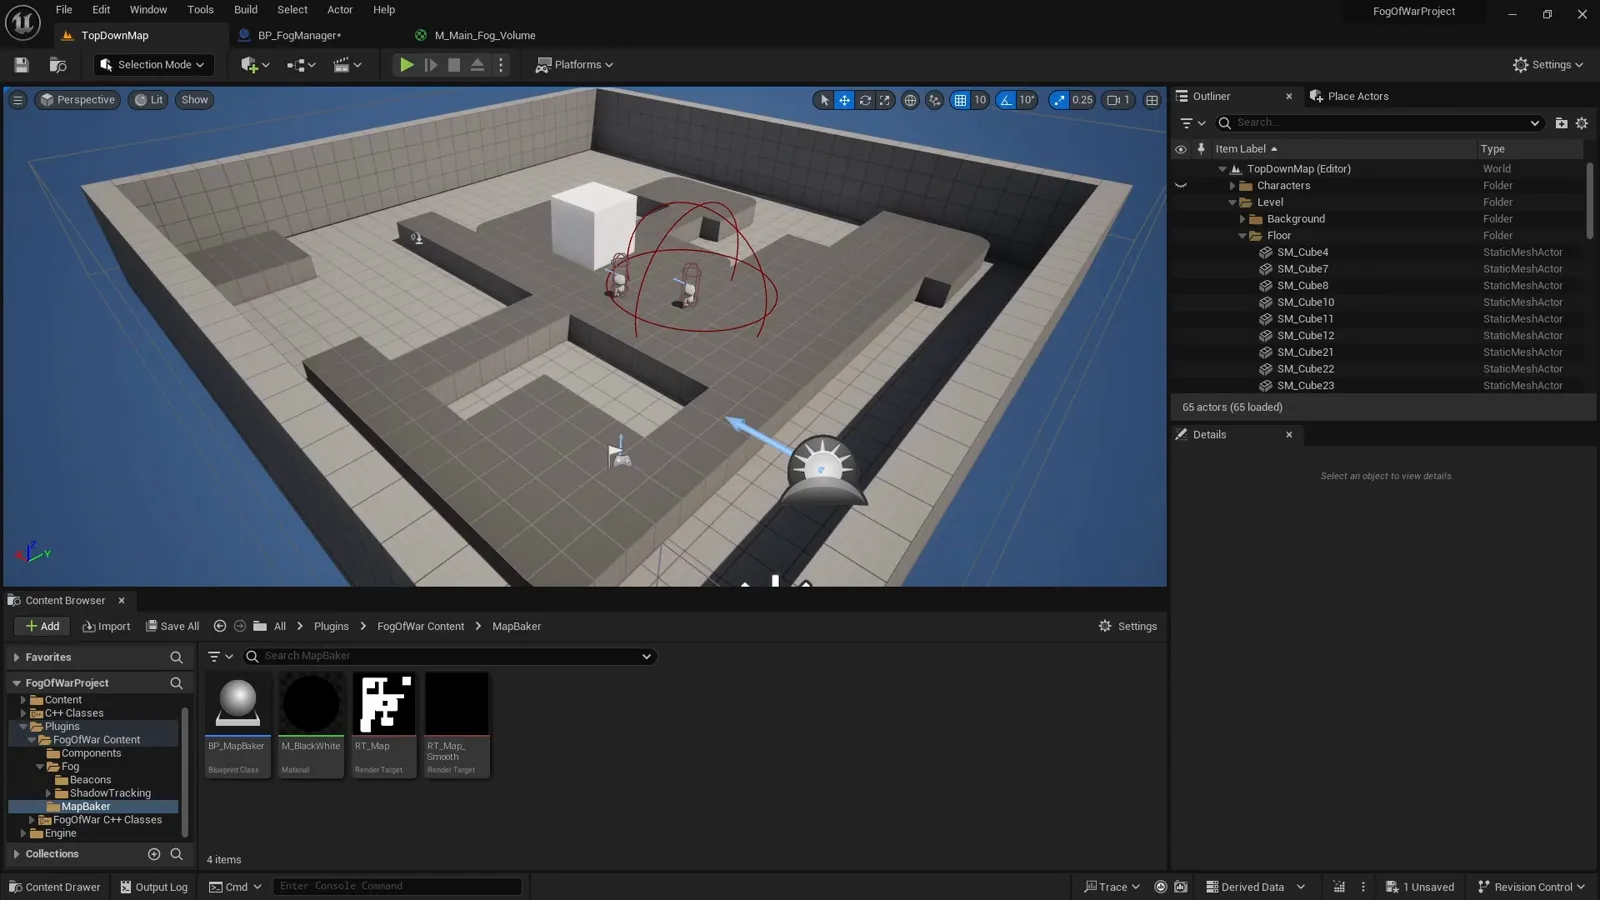1600x900 pixels.
Task: Open the Actor menu
Action: [x=340, y=10]
